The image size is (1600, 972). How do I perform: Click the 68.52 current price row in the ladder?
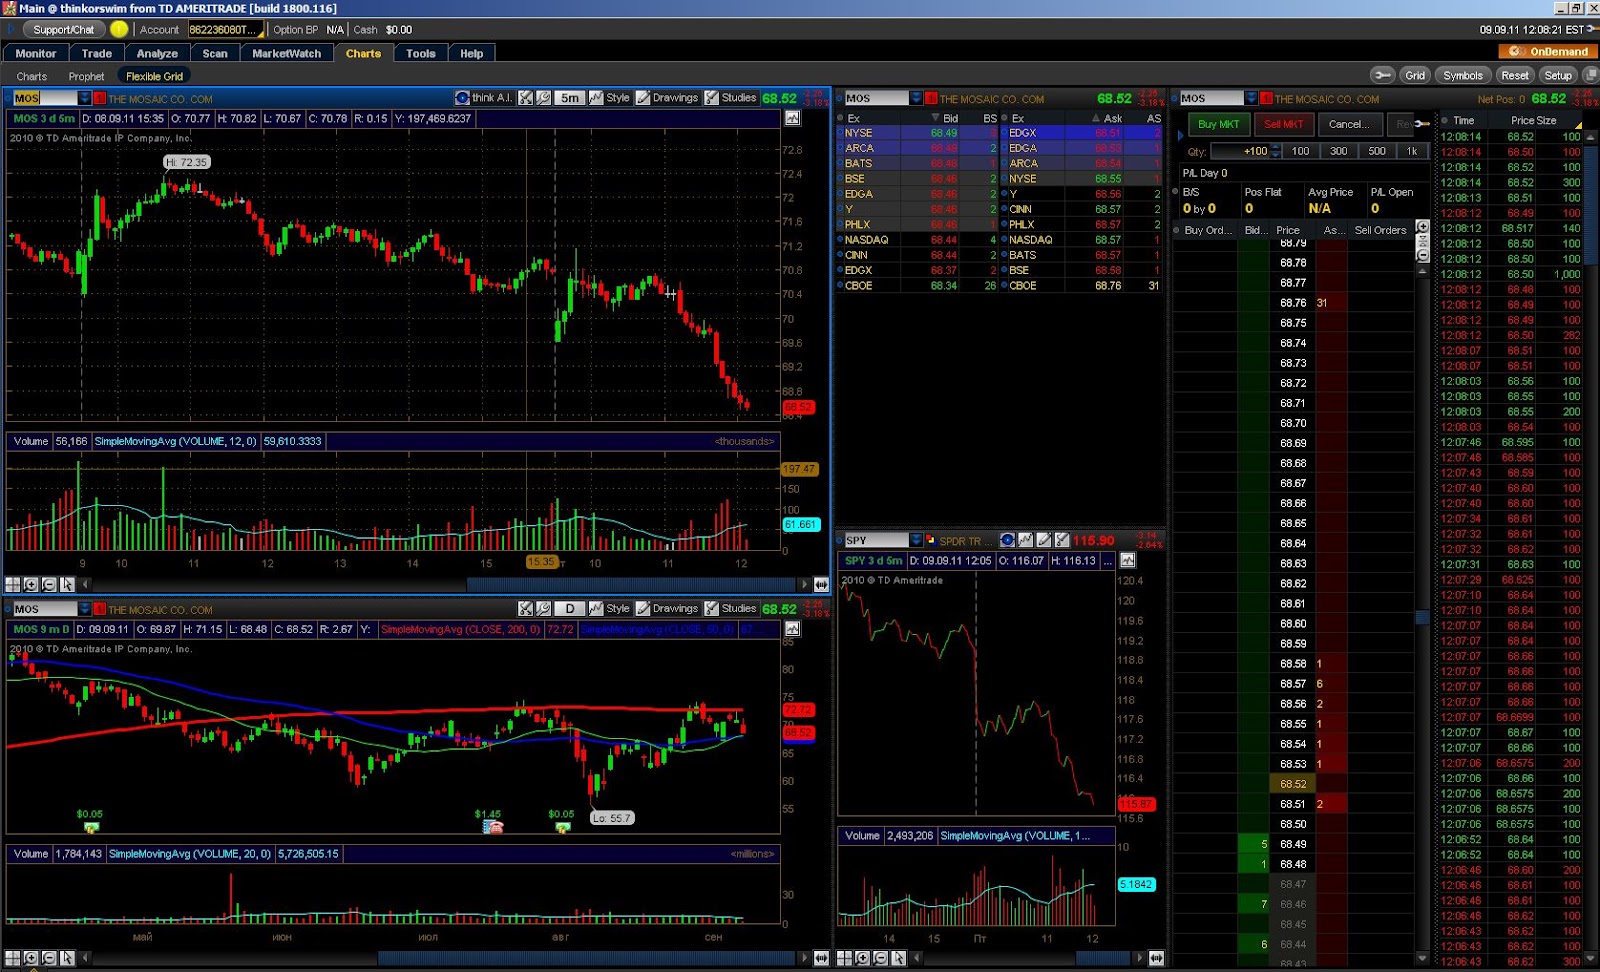1293,784
